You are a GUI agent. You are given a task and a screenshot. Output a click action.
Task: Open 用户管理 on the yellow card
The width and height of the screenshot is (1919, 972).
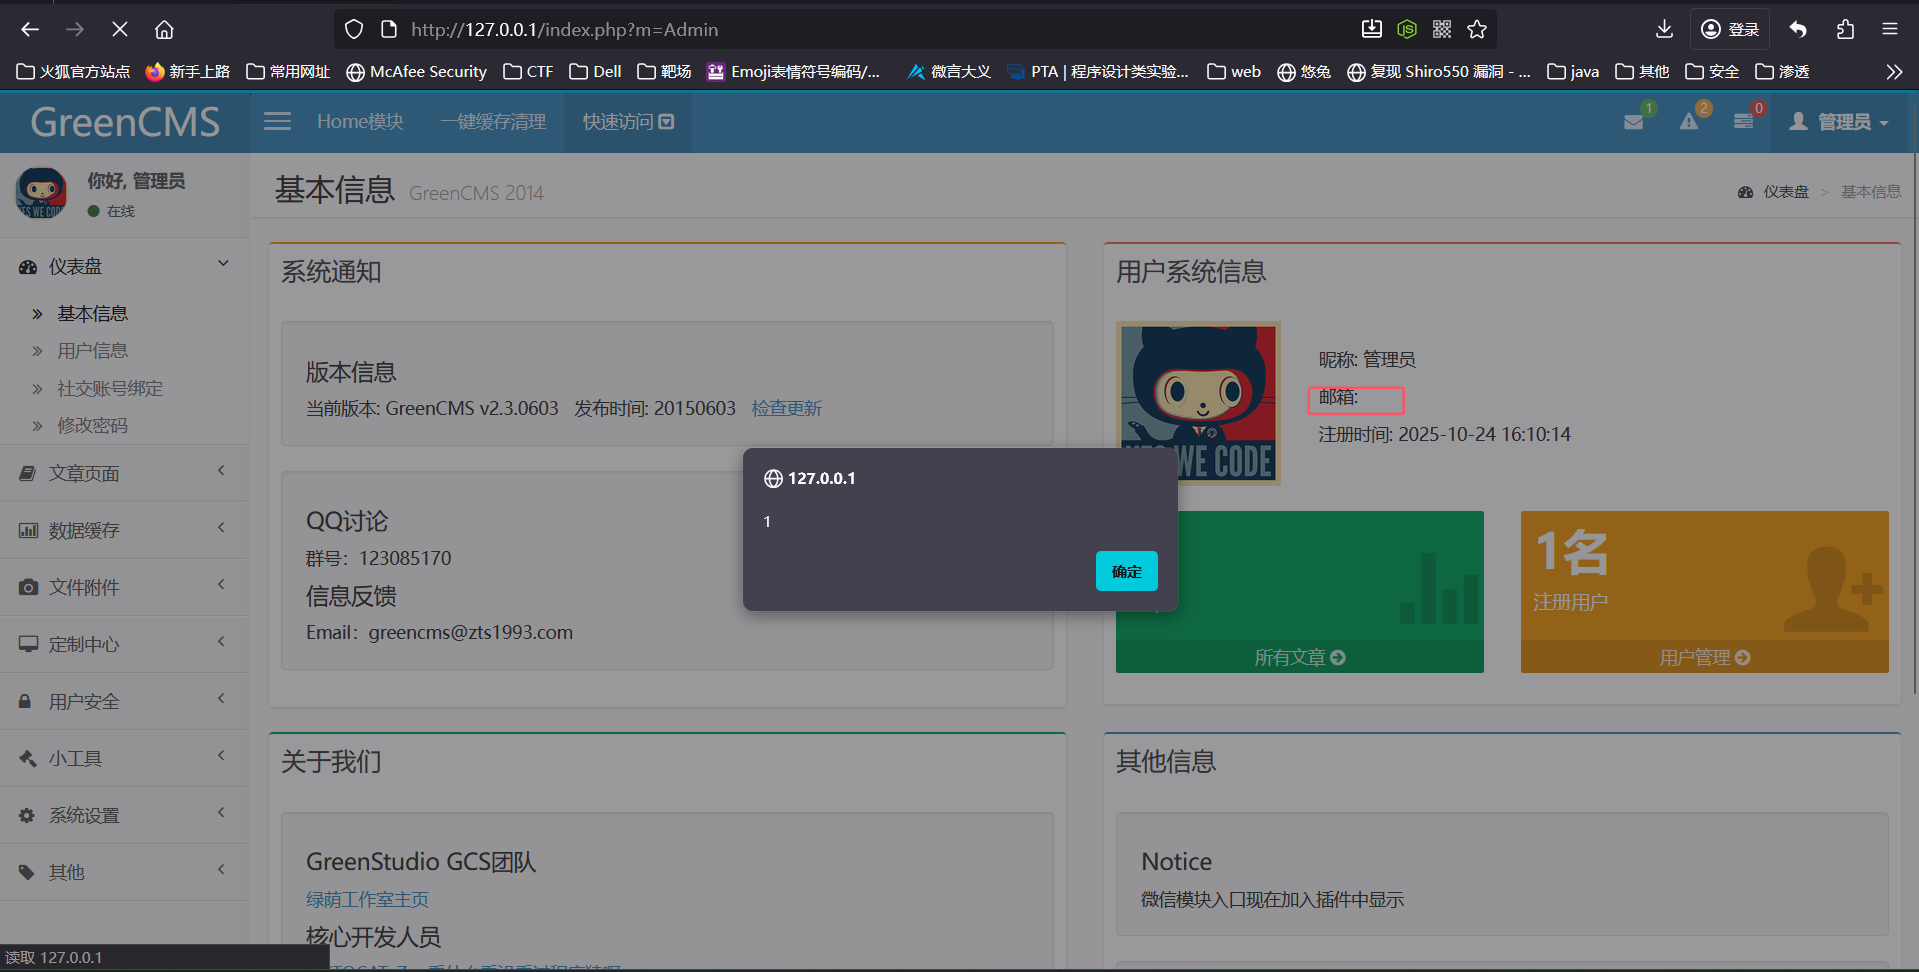1704,657
